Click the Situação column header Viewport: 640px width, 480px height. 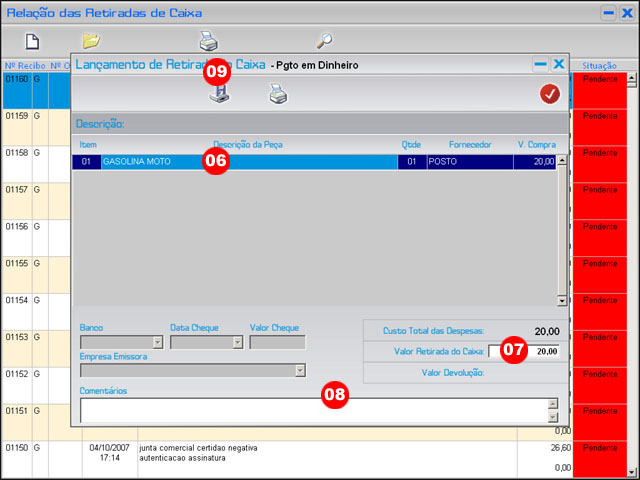pyautogui.click(x=599, y=64)
